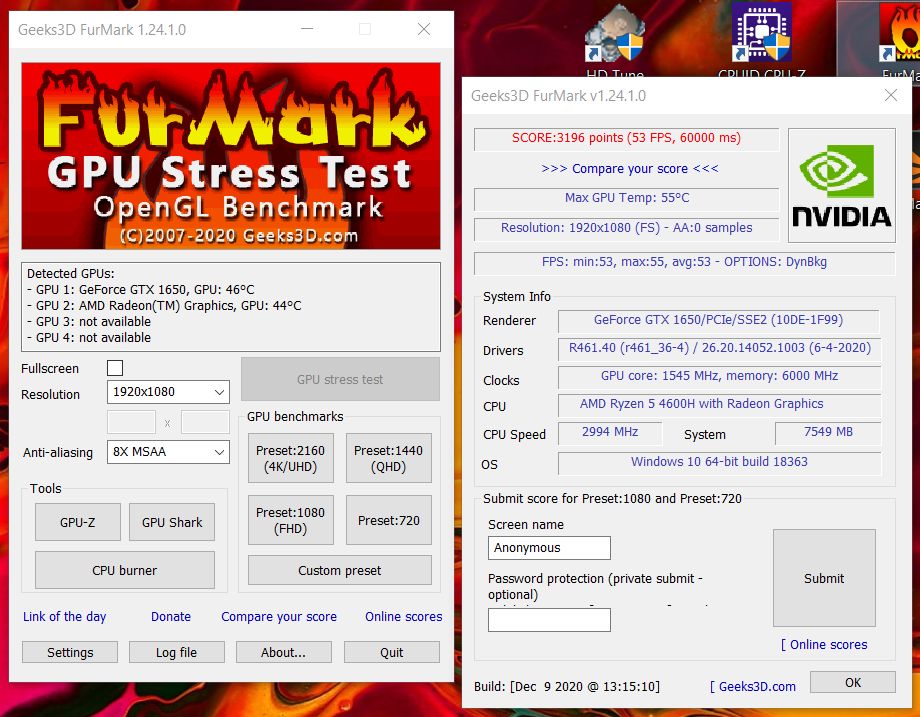
Task: Click the Max GPU Temp: 55°C text
Action: pyautogui.click(x=627, y=198)
